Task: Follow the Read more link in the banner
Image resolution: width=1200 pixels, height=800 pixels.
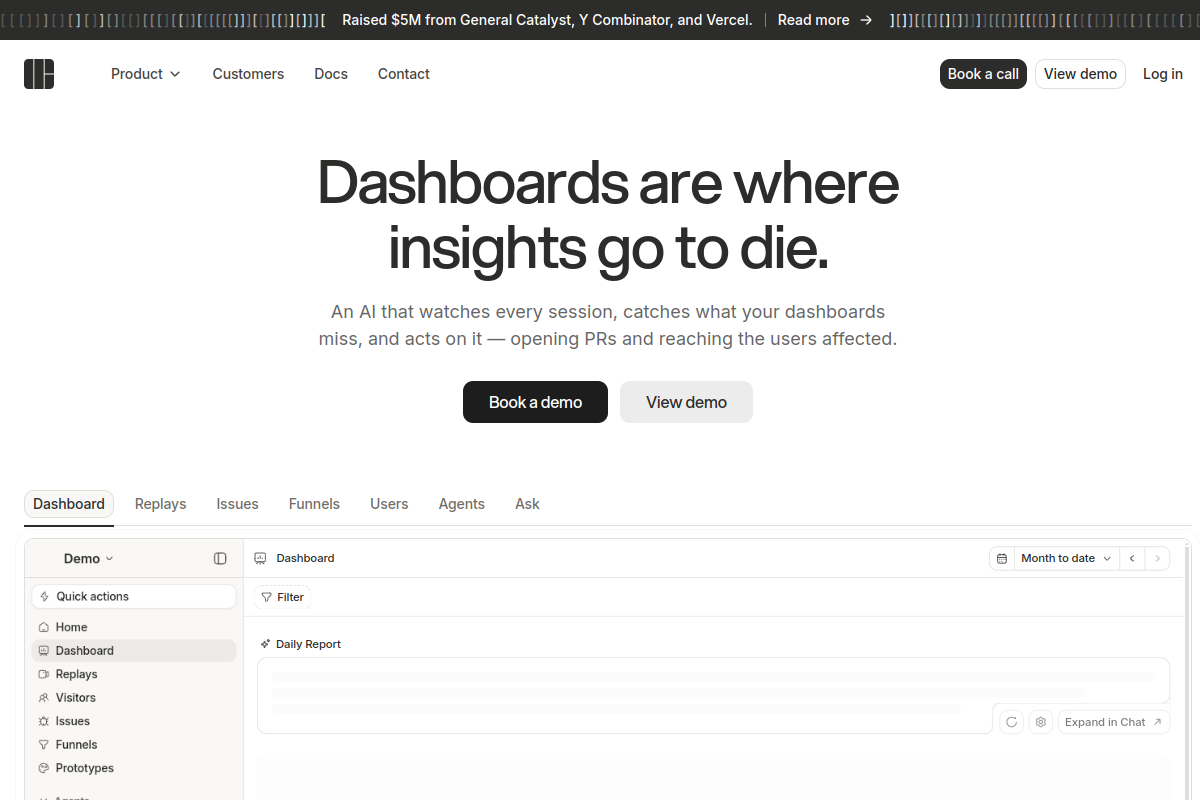Action: (825, 20)
